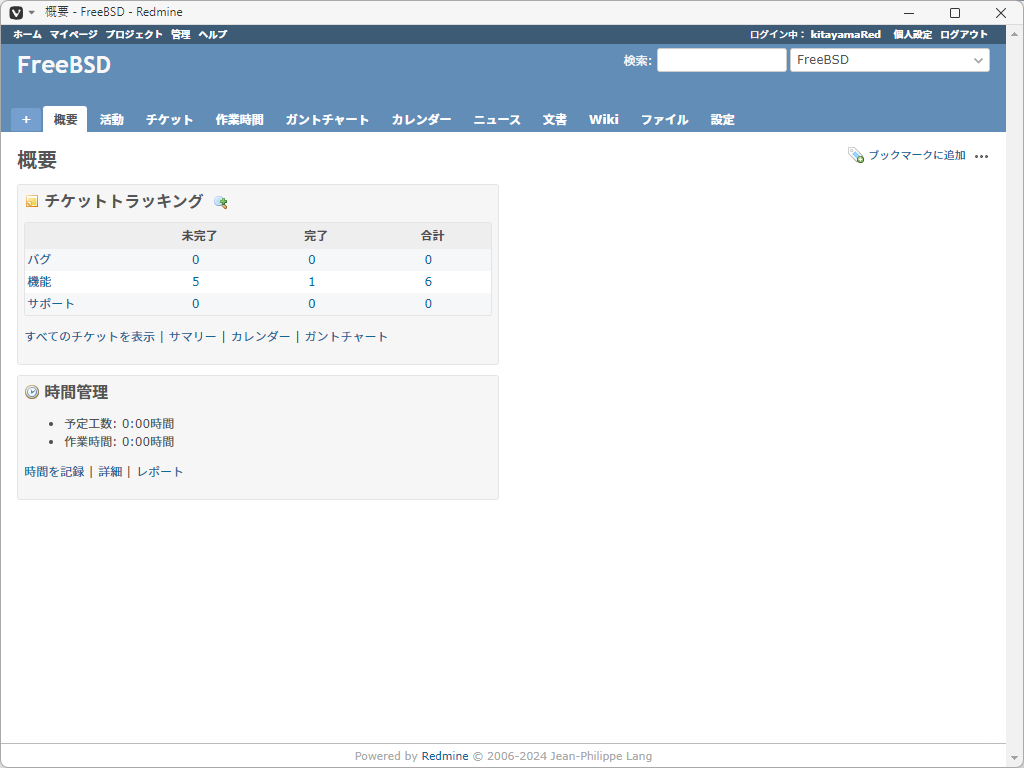Open the 設定 tab
This screenshot has width=1024, height=768.
[x=722, y=120]
